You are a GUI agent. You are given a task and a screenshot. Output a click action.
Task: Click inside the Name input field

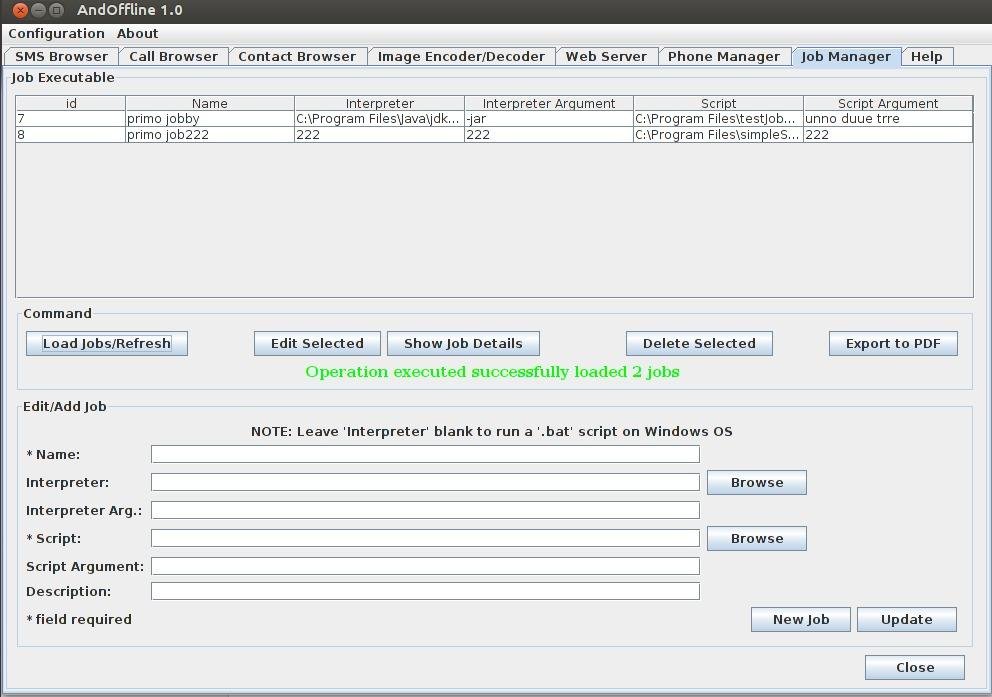tap(425, 453)
